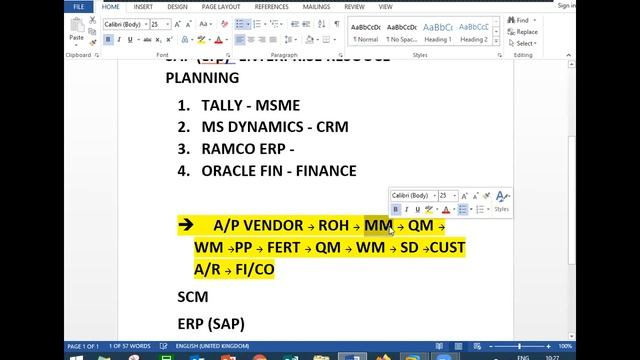The width and height of the screenshot is (640, 360).
Task: Open the Numbering list dropdown in ribbon
Action: click(265, 24)
